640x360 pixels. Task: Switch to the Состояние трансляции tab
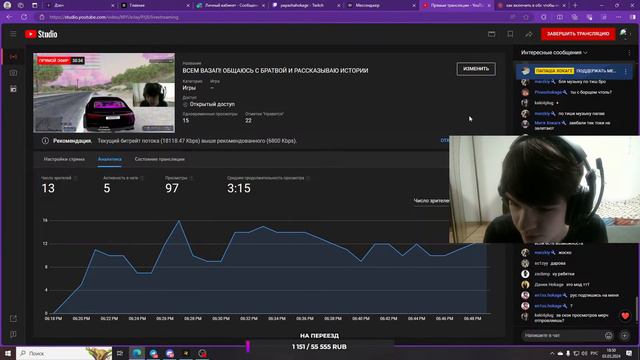point(160,159)
